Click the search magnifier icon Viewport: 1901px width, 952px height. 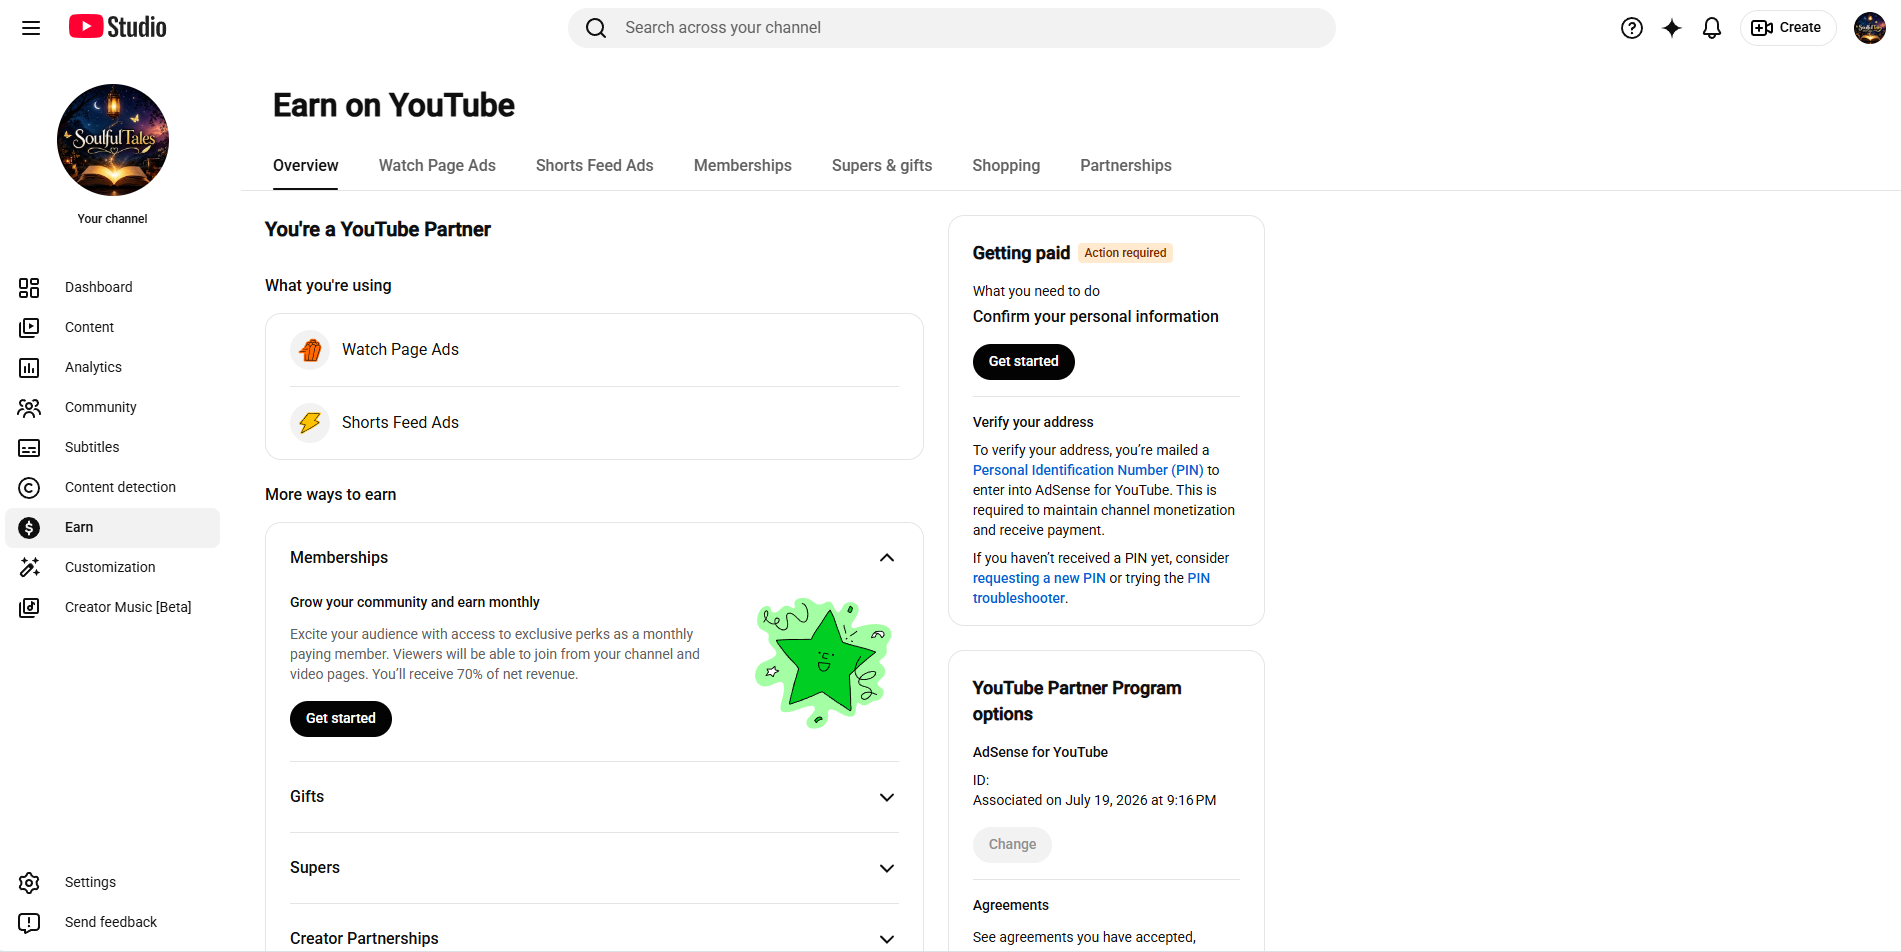pyautogui.click(x=596, y=28)
